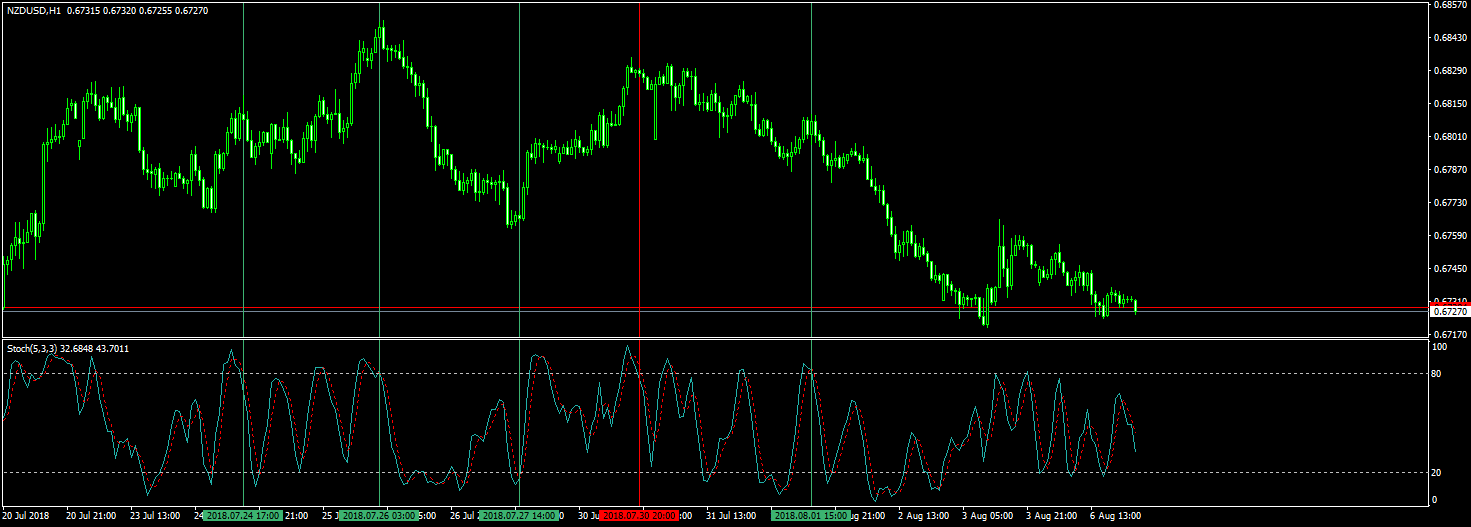Click the 0.68570 price scale label
The height and width of the screenshot is (527, 1471).
tap(1450, 5)
